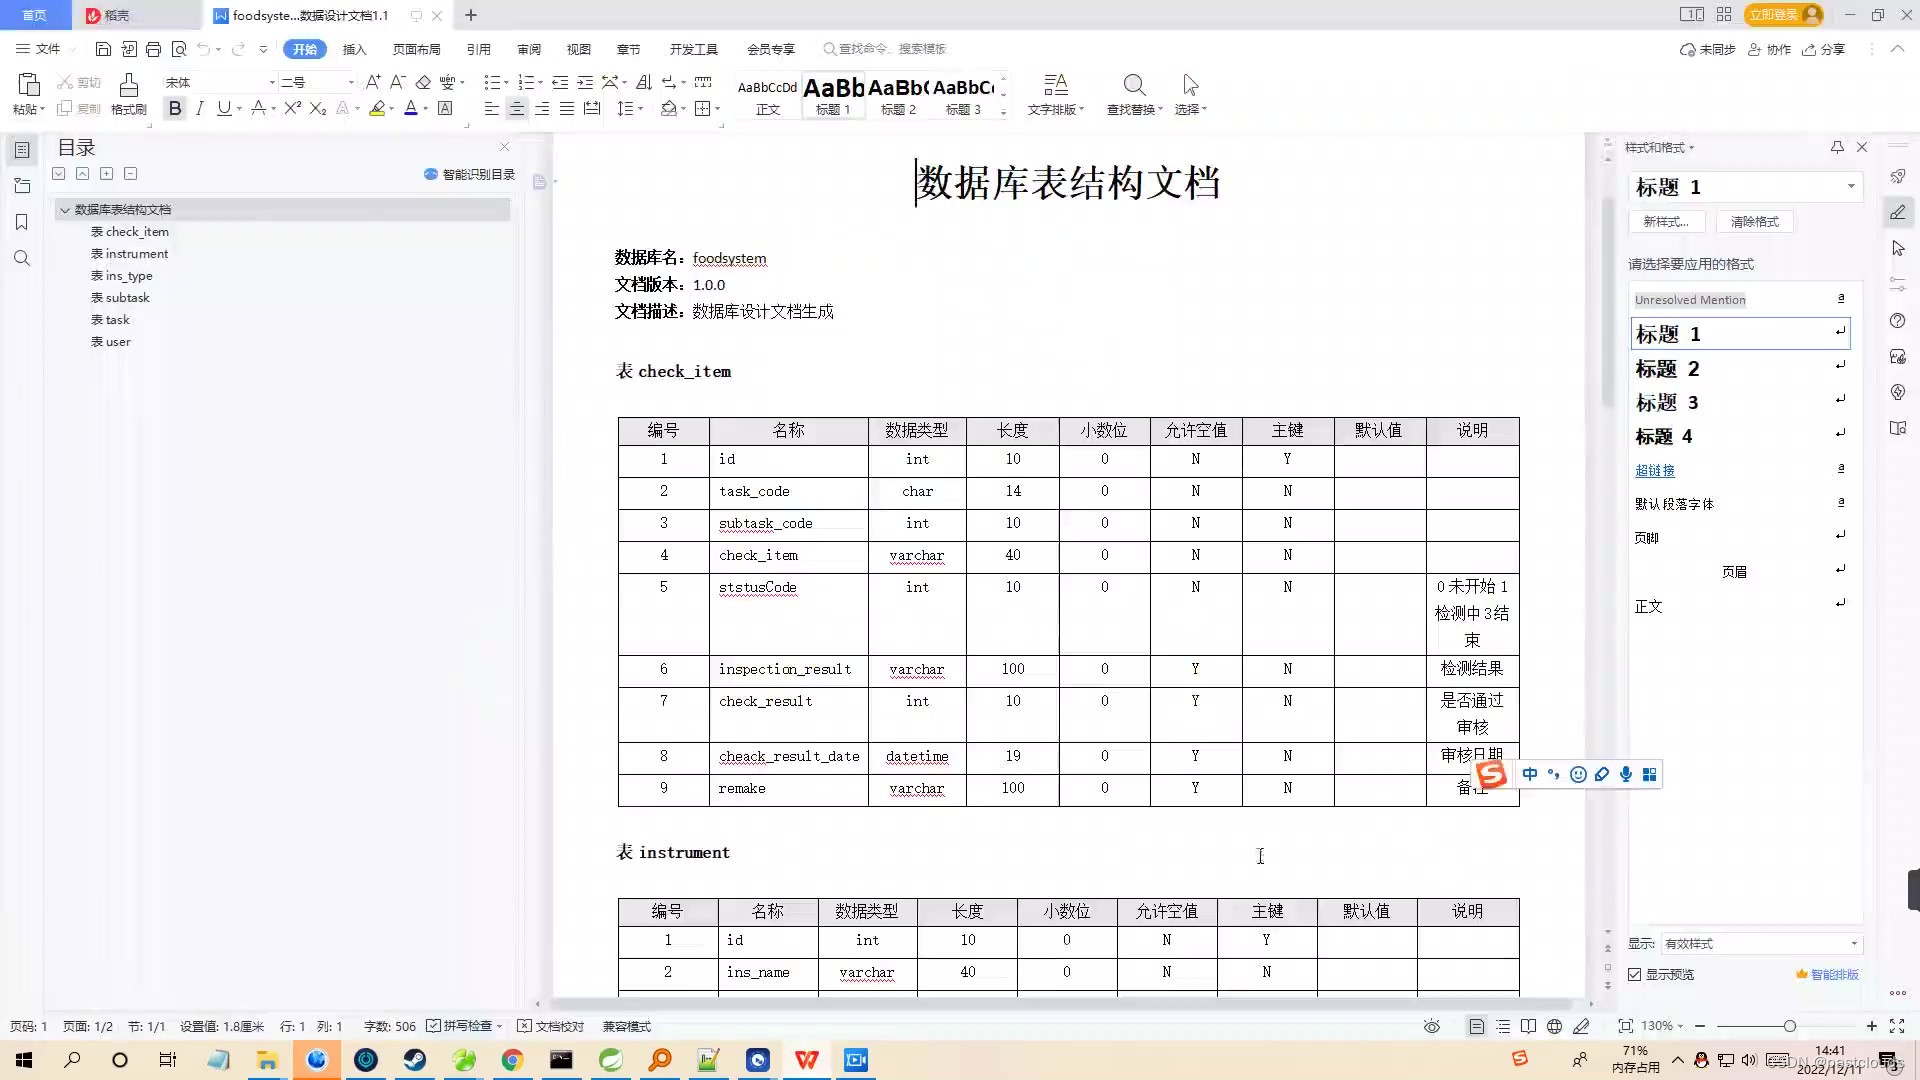The image size is (1920, 1080).
Task: Click 新样式 button in styles panel
Action: (x=1665, y=220)
